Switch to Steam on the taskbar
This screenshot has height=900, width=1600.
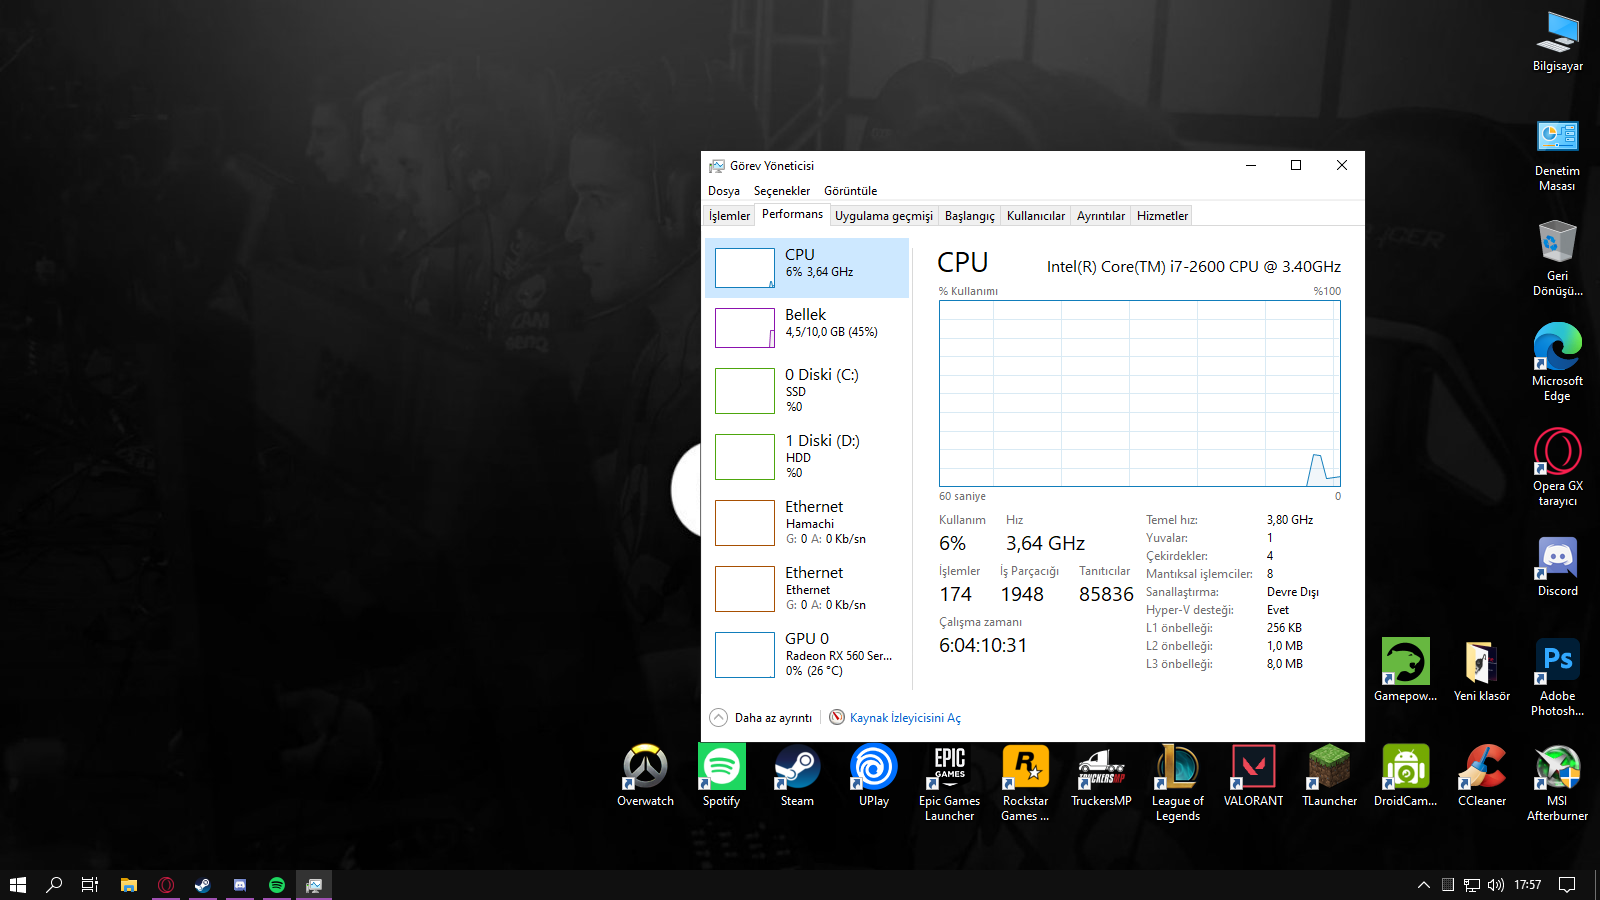[203, 885]
